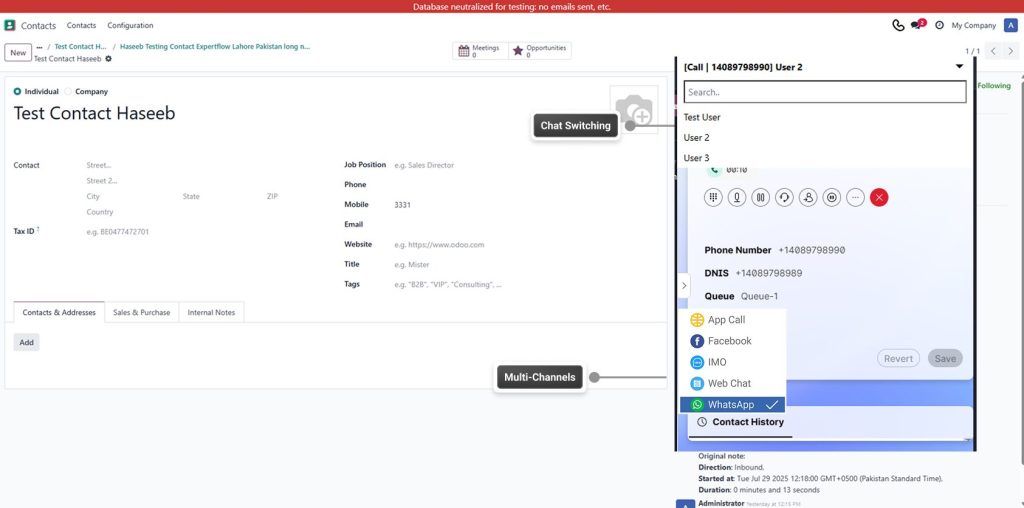Open the My Company switcher
1024x508 pixels.
973,25
